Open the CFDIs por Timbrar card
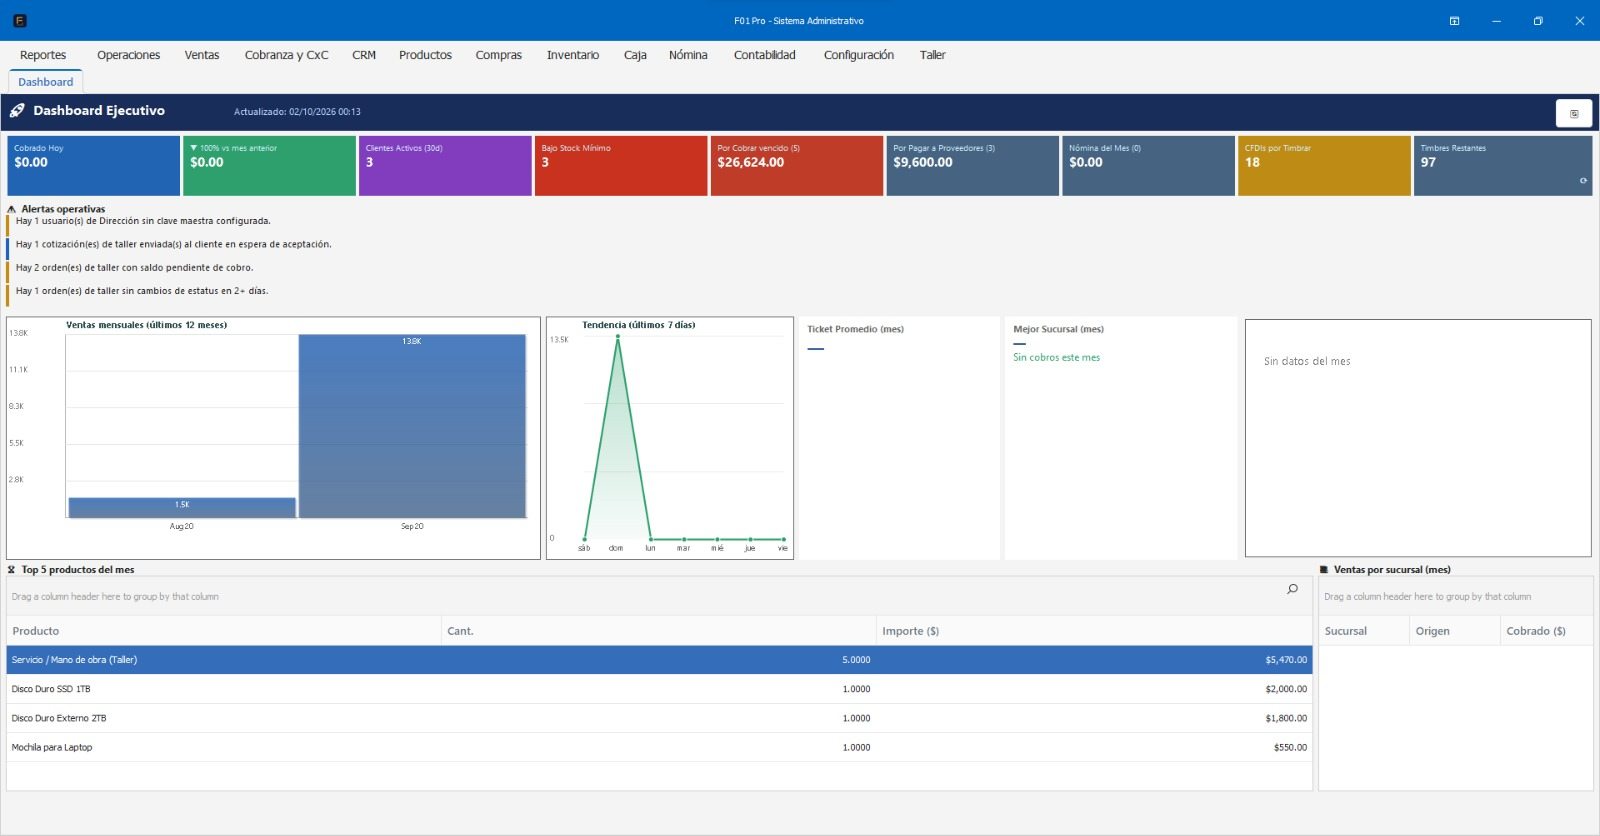 (1324, 166)
